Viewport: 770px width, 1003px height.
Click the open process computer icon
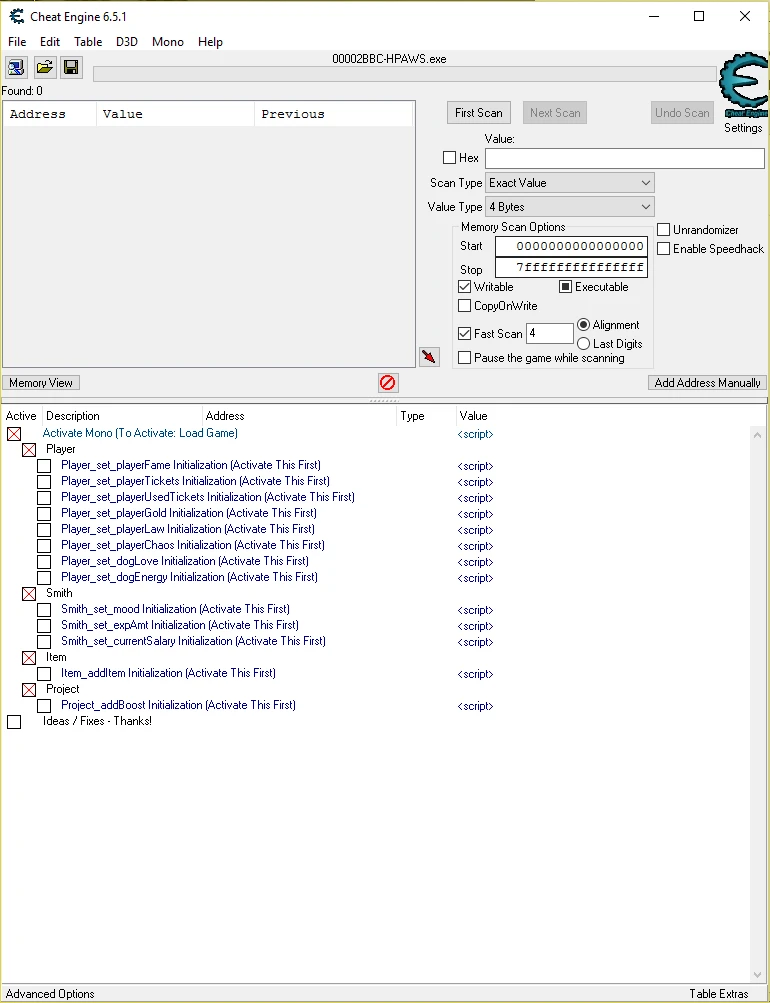click(x=16, y=67)
